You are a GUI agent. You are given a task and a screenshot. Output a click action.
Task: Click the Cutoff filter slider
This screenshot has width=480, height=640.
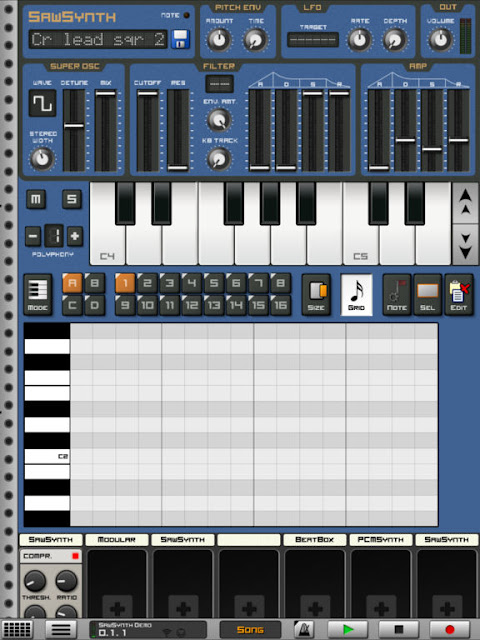tap(147, 131)
